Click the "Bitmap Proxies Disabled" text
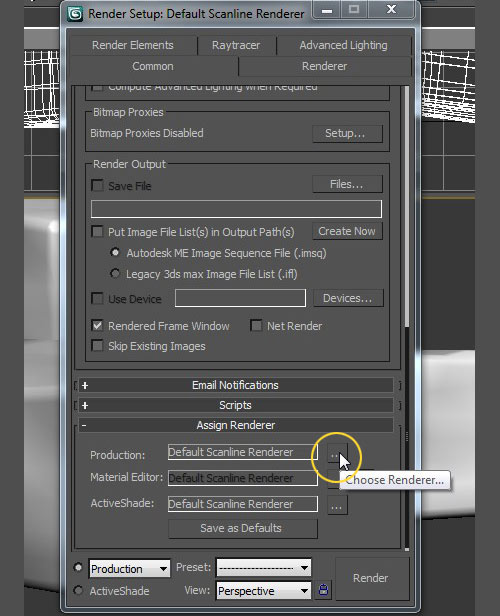Image resolution: width=500 pixels, height=616 pixels. (x=147, y=133)
